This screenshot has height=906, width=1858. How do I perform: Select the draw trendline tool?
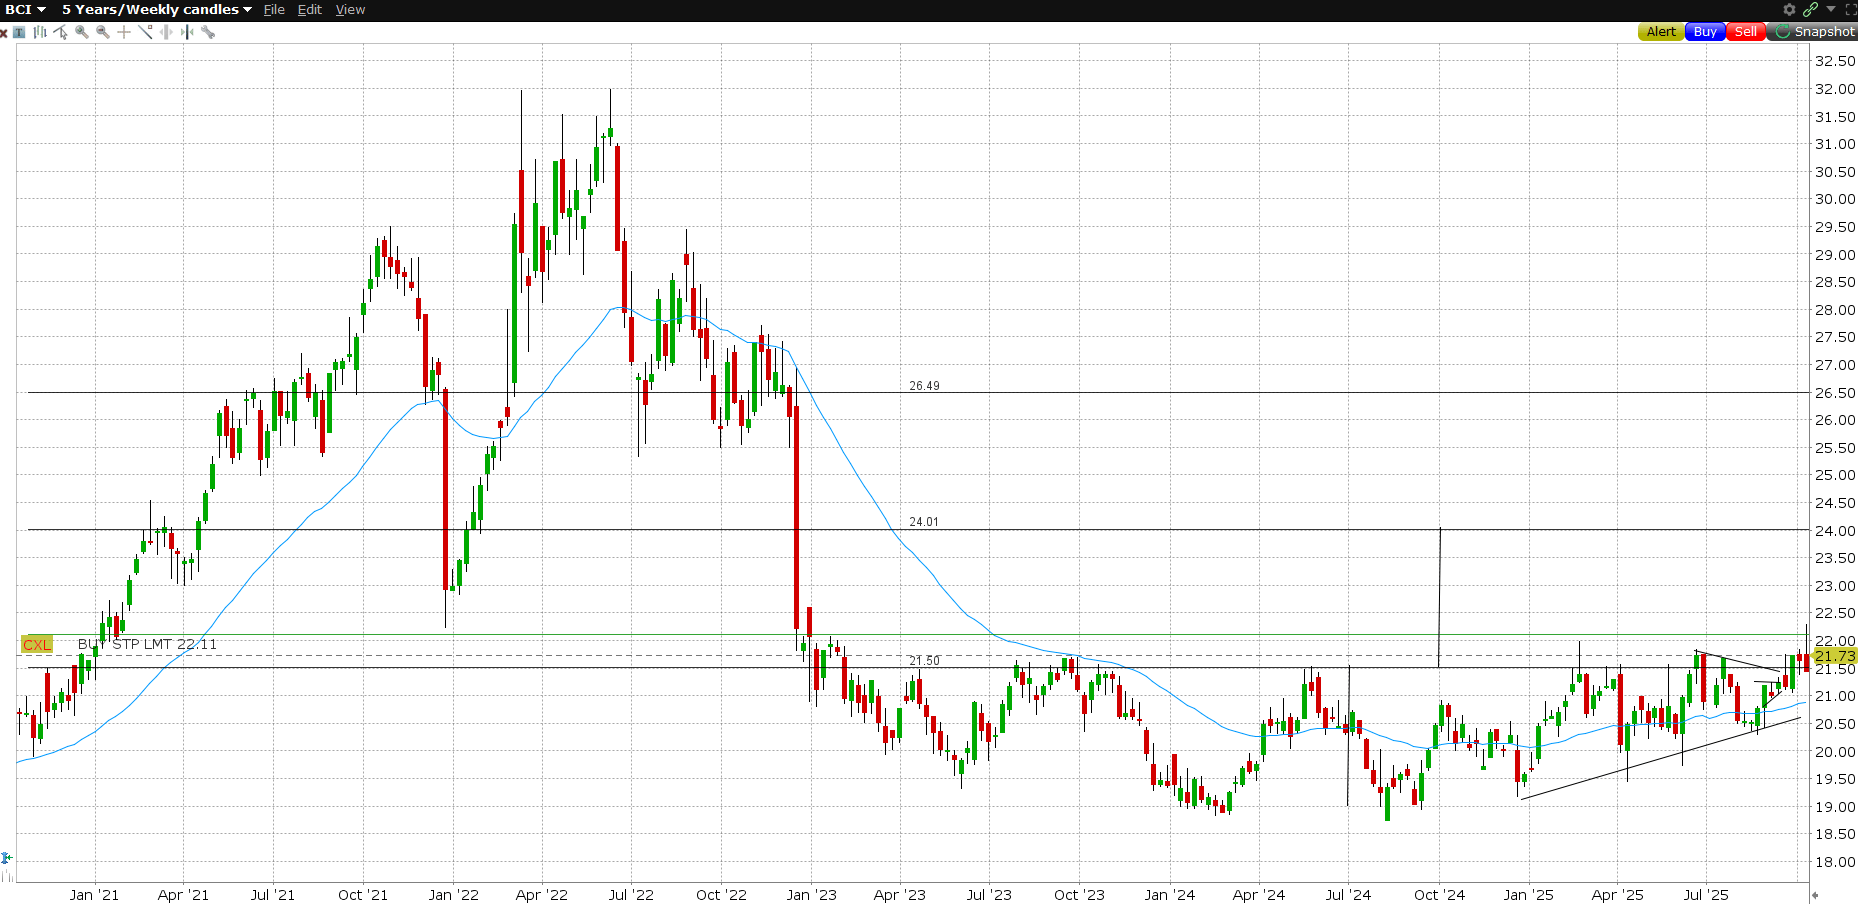145,32
